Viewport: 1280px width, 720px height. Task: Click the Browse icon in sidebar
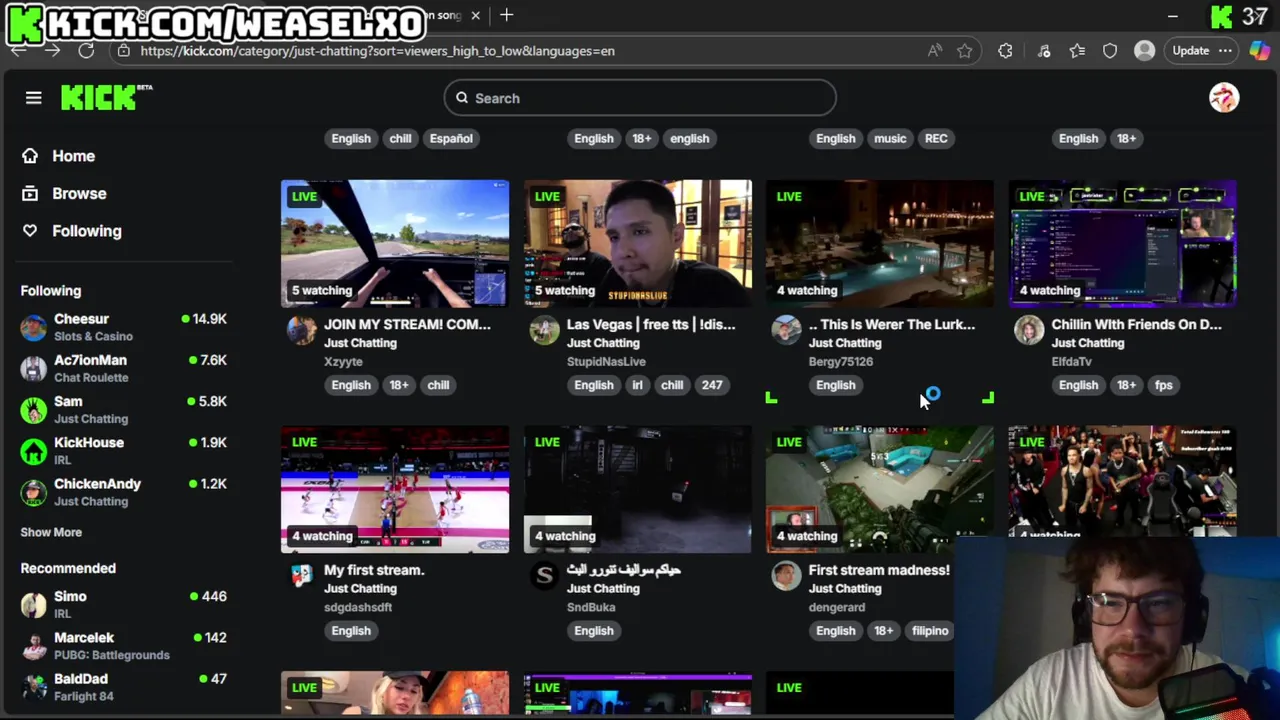(30, 193)
